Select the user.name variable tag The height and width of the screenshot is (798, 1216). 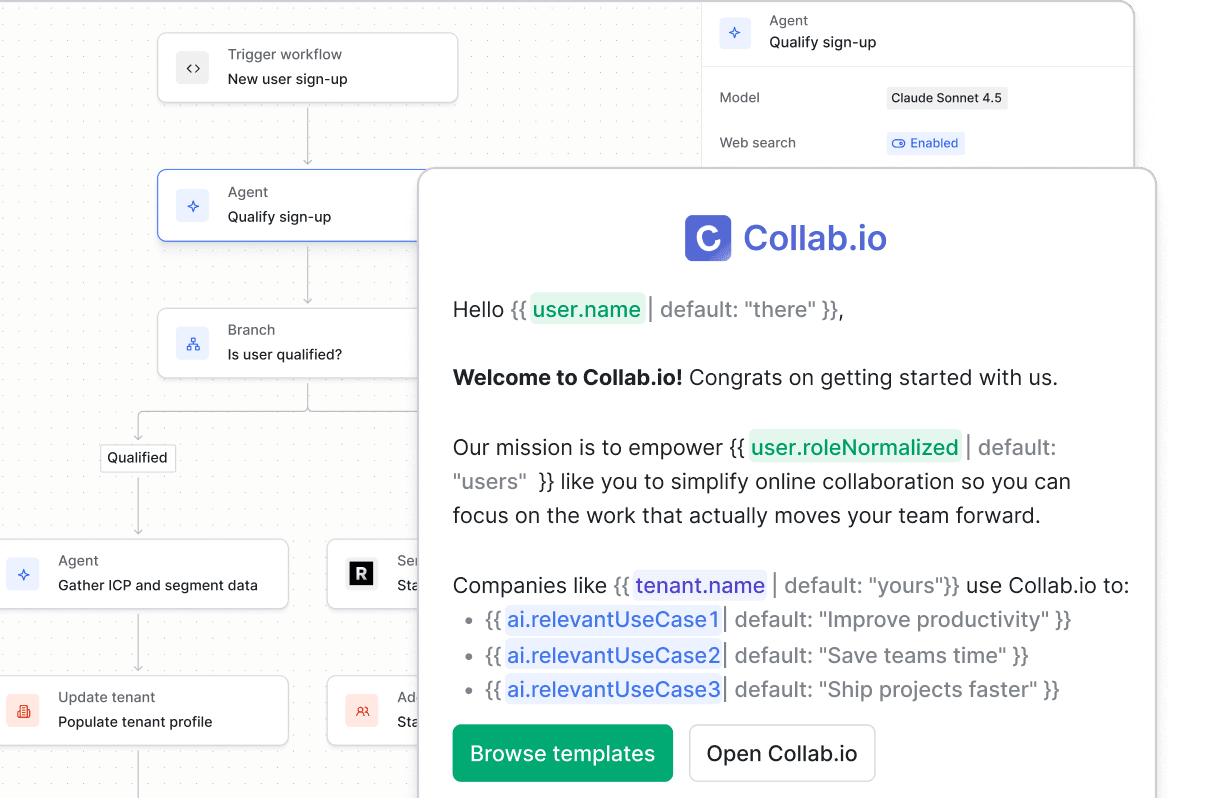pos(586,310)
